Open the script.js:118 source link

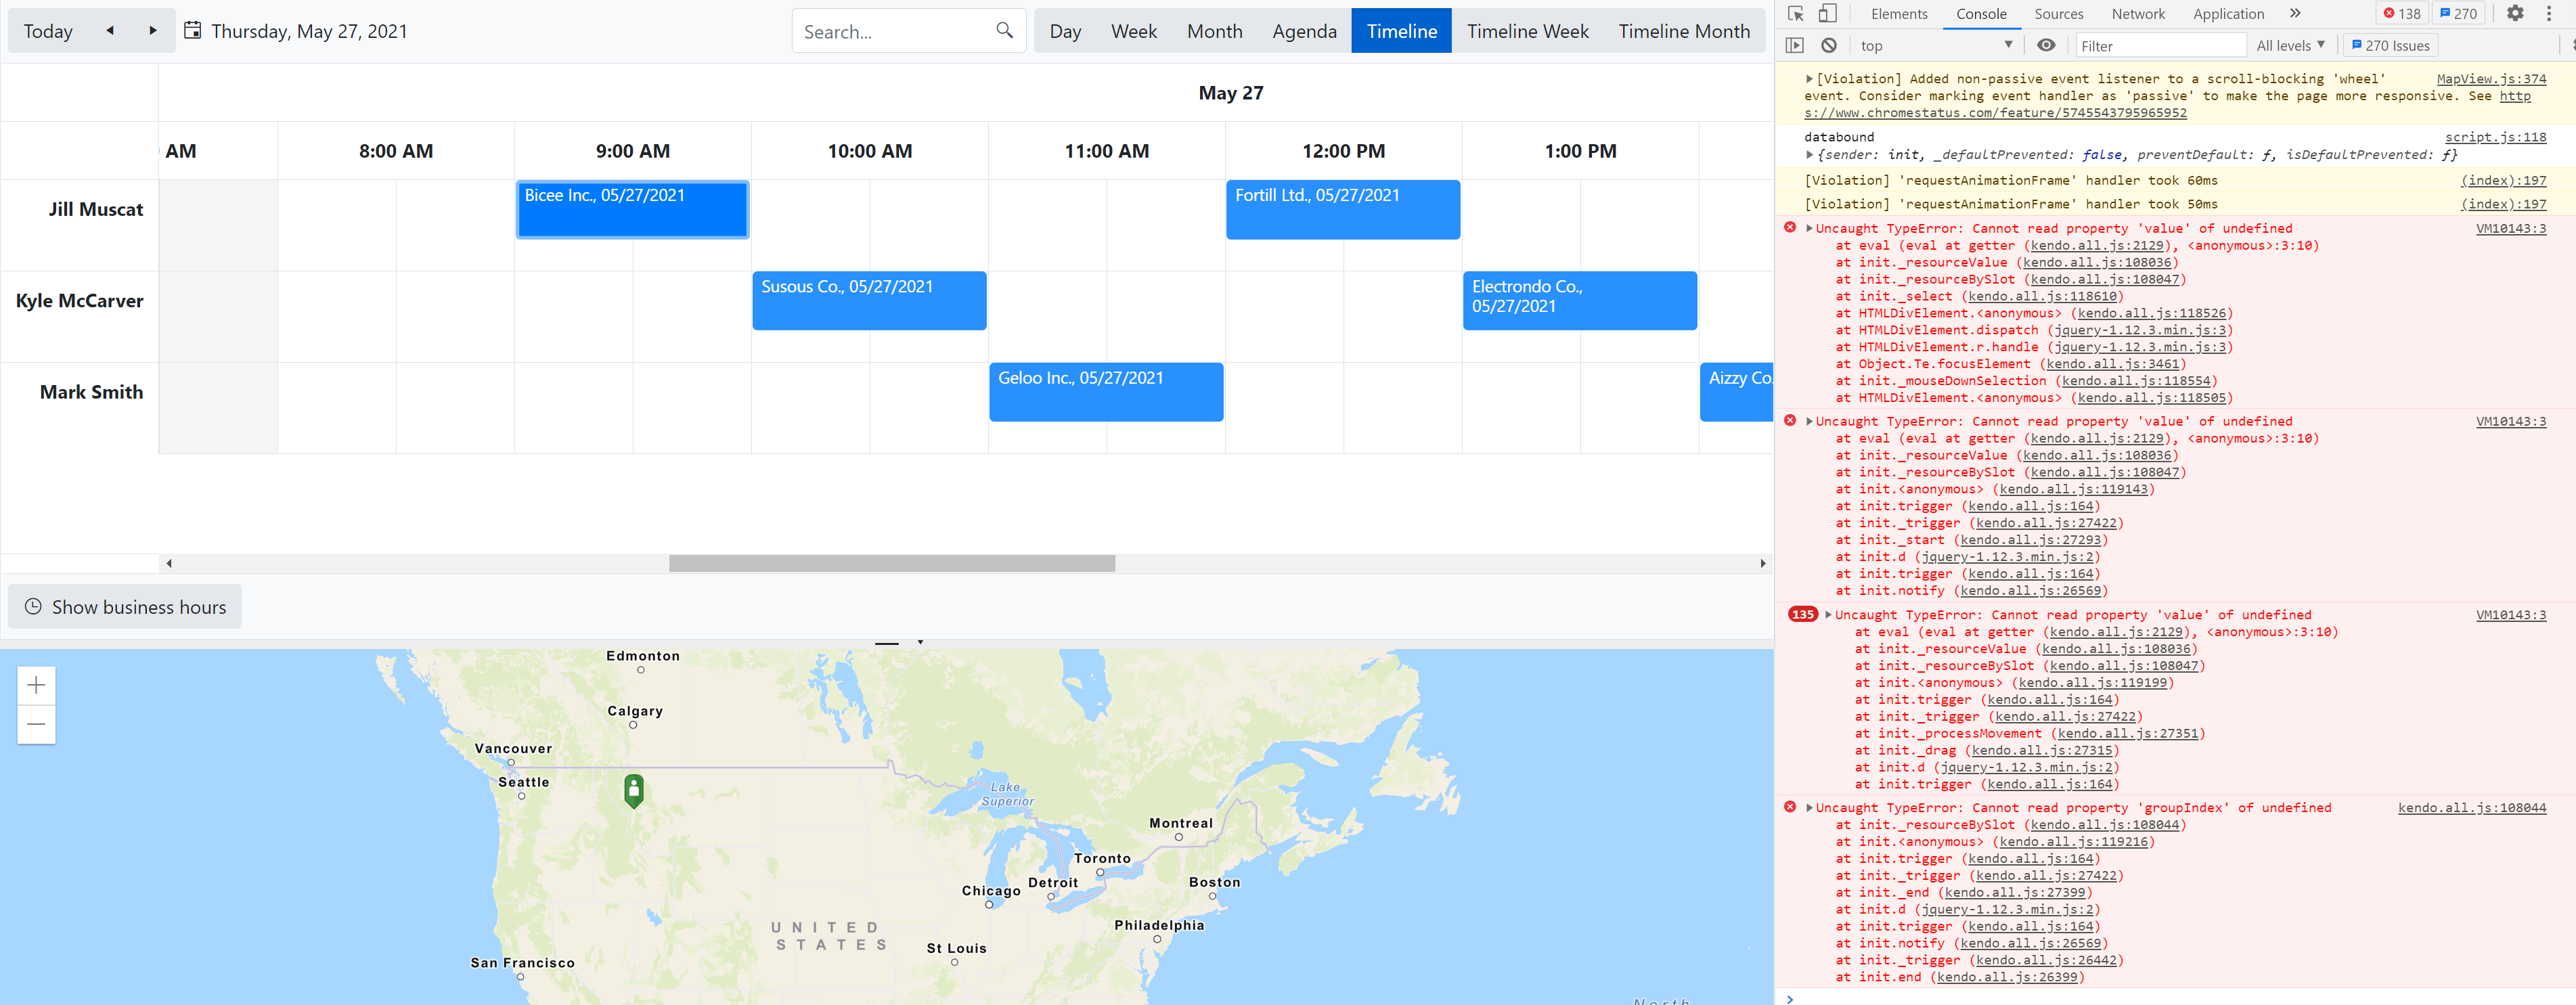[2495, 137]
